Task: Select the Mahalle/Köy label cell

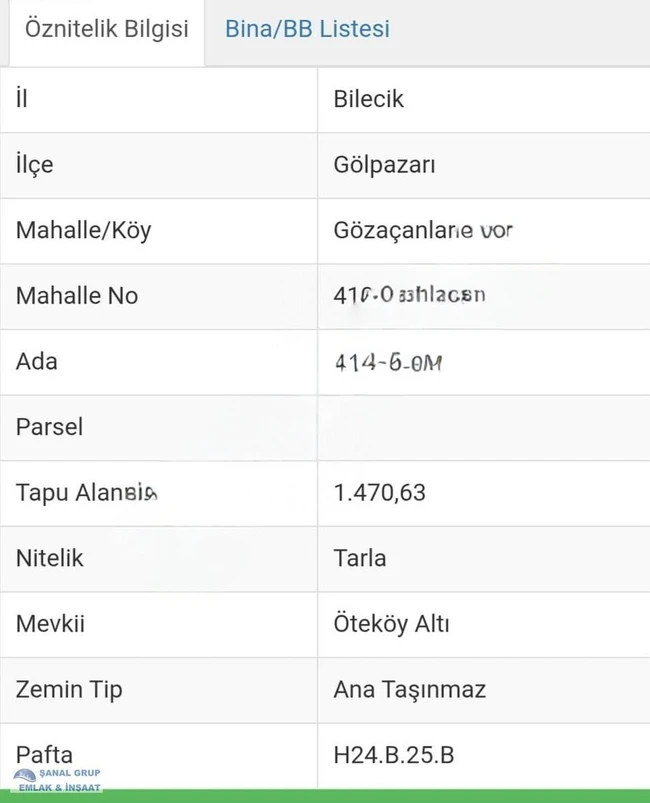Action: click(83, 230)
